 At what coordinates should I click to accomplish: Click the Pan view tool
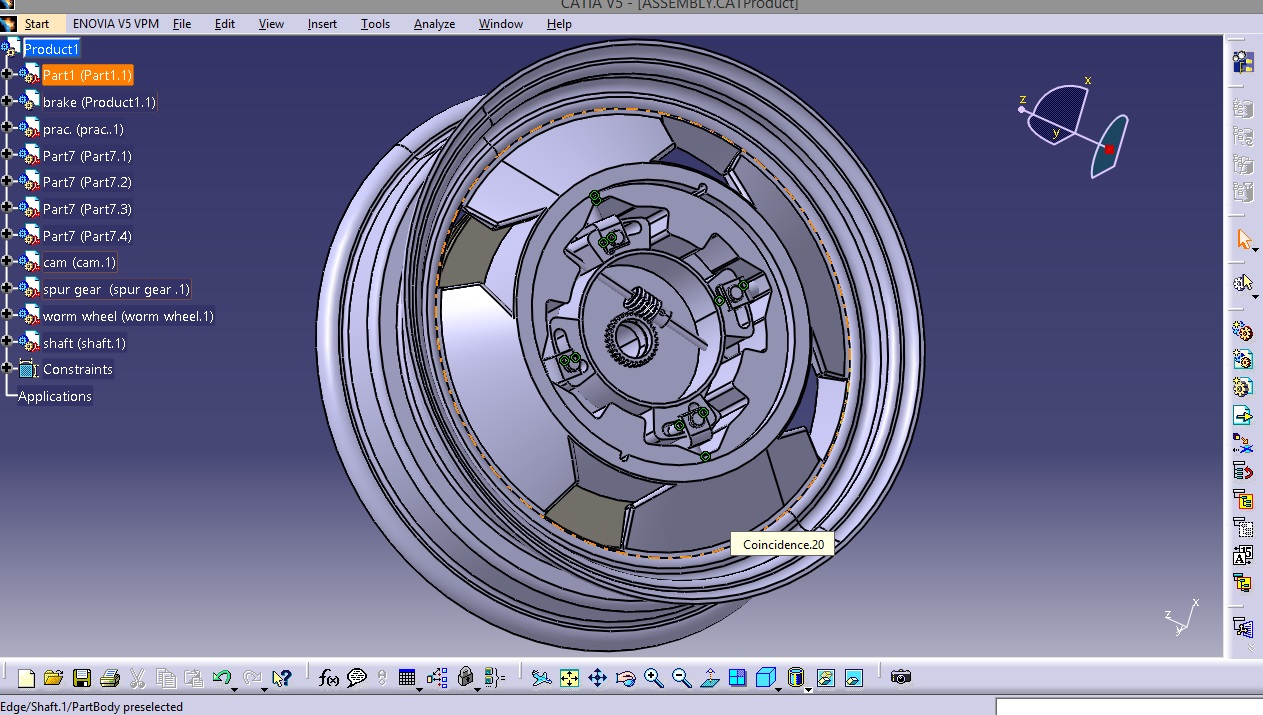597,678
